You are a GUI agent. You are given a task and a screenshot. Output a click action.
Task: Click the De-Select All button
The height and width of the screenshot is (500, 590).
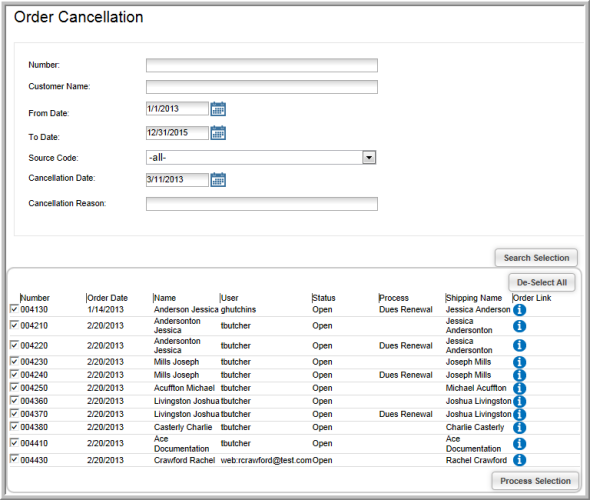pyautogui.click(x=542, y=283)
